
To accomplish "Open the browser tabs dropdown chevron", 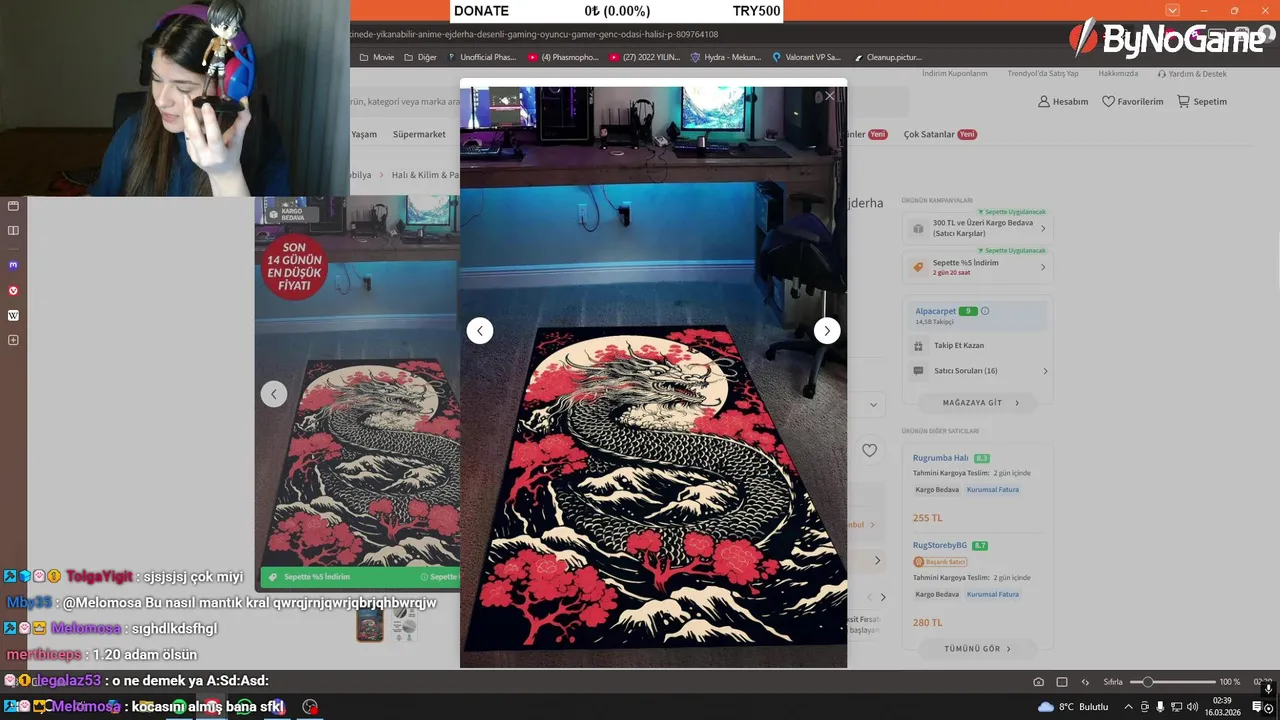I will [x=1172, y=10].
